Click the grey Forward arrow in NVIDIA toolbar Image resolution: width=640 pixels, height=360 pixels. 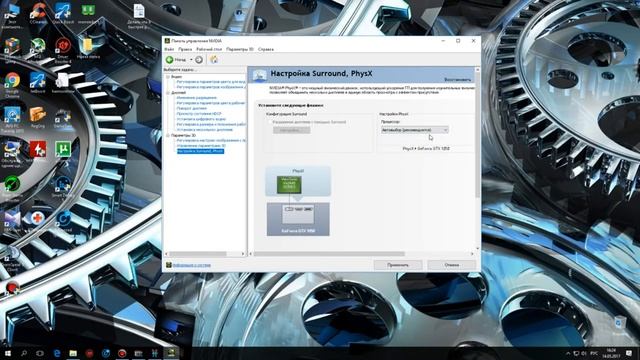pos(199,60)
